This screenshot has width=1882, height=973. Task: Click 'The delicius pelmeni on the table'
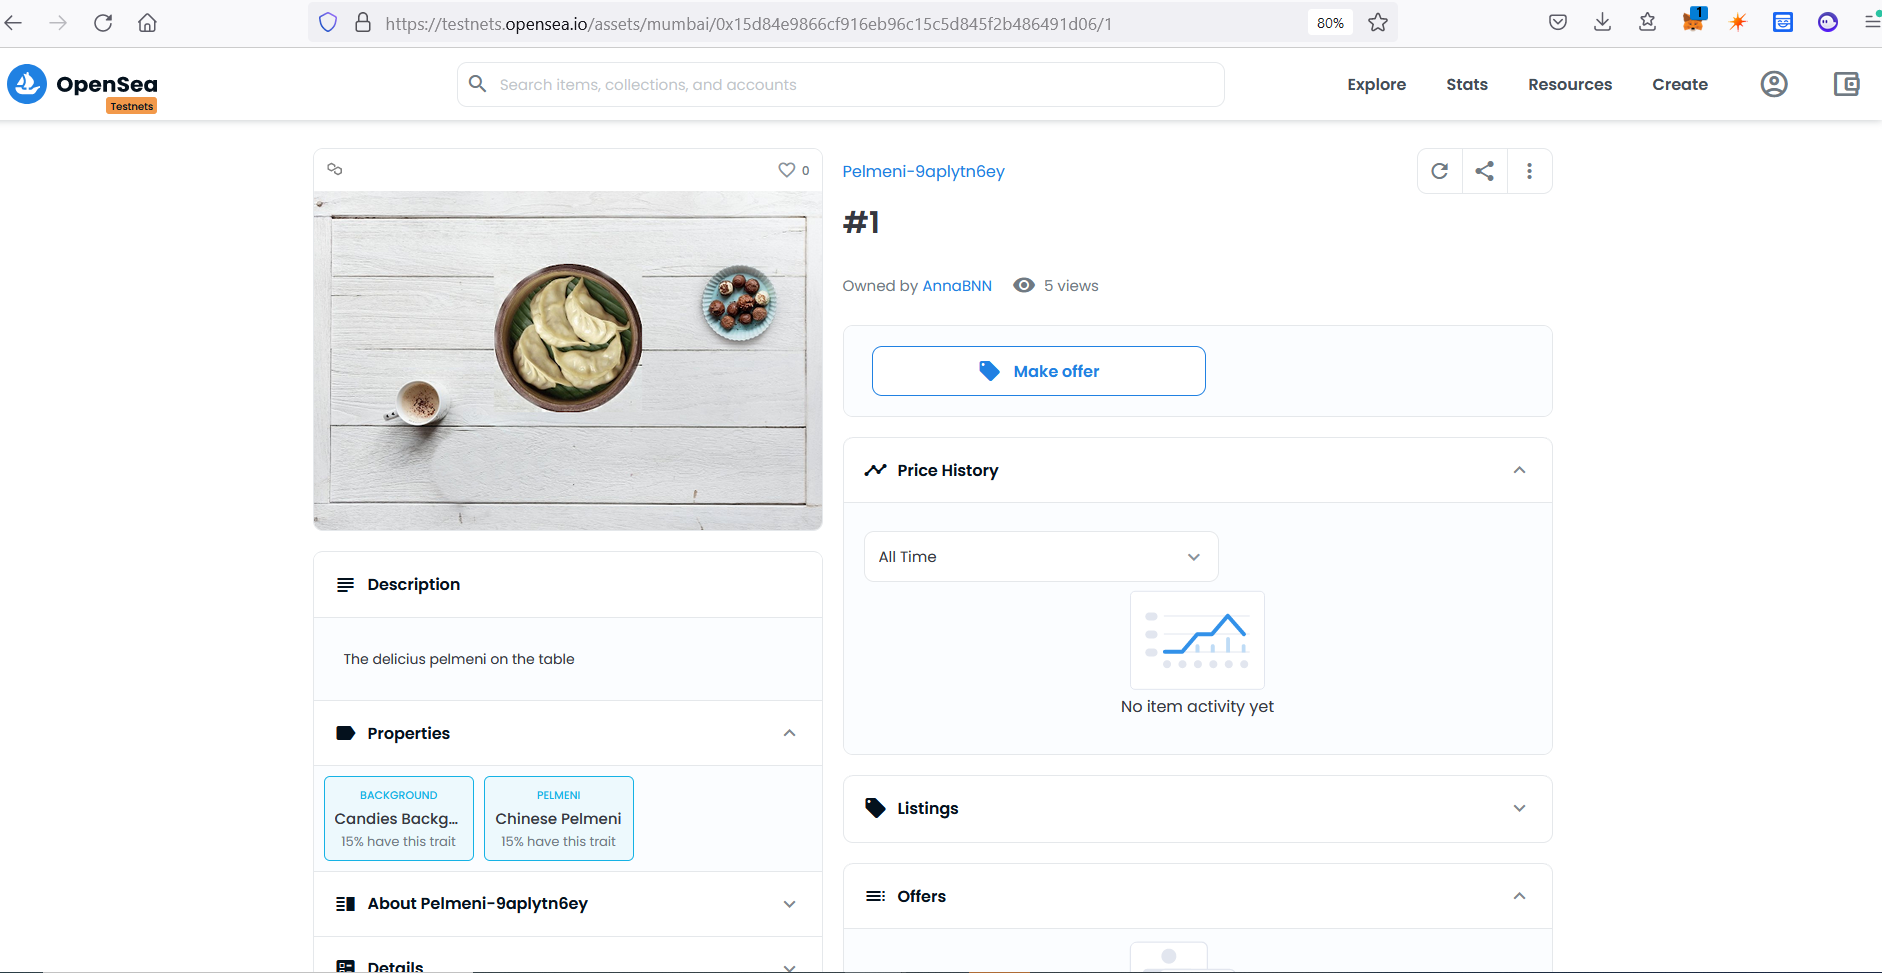[x=459, y=659]
